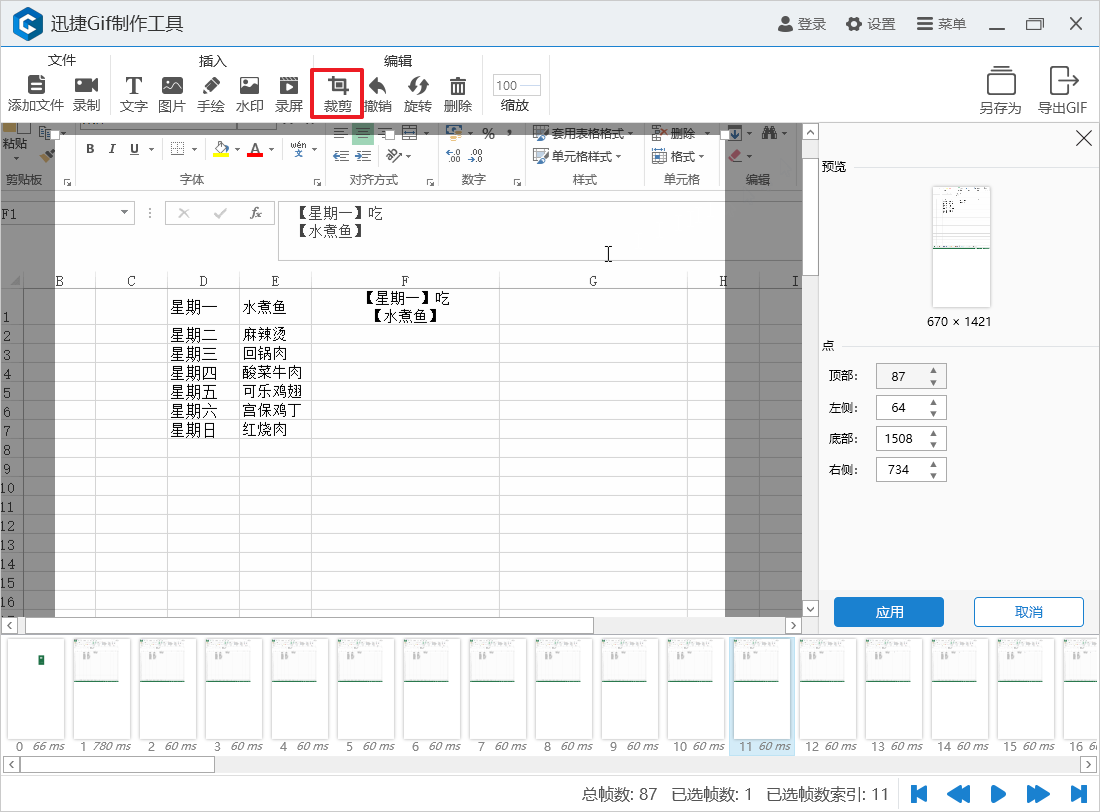Increase the 顶部 crop value stepper

(935, 371)
